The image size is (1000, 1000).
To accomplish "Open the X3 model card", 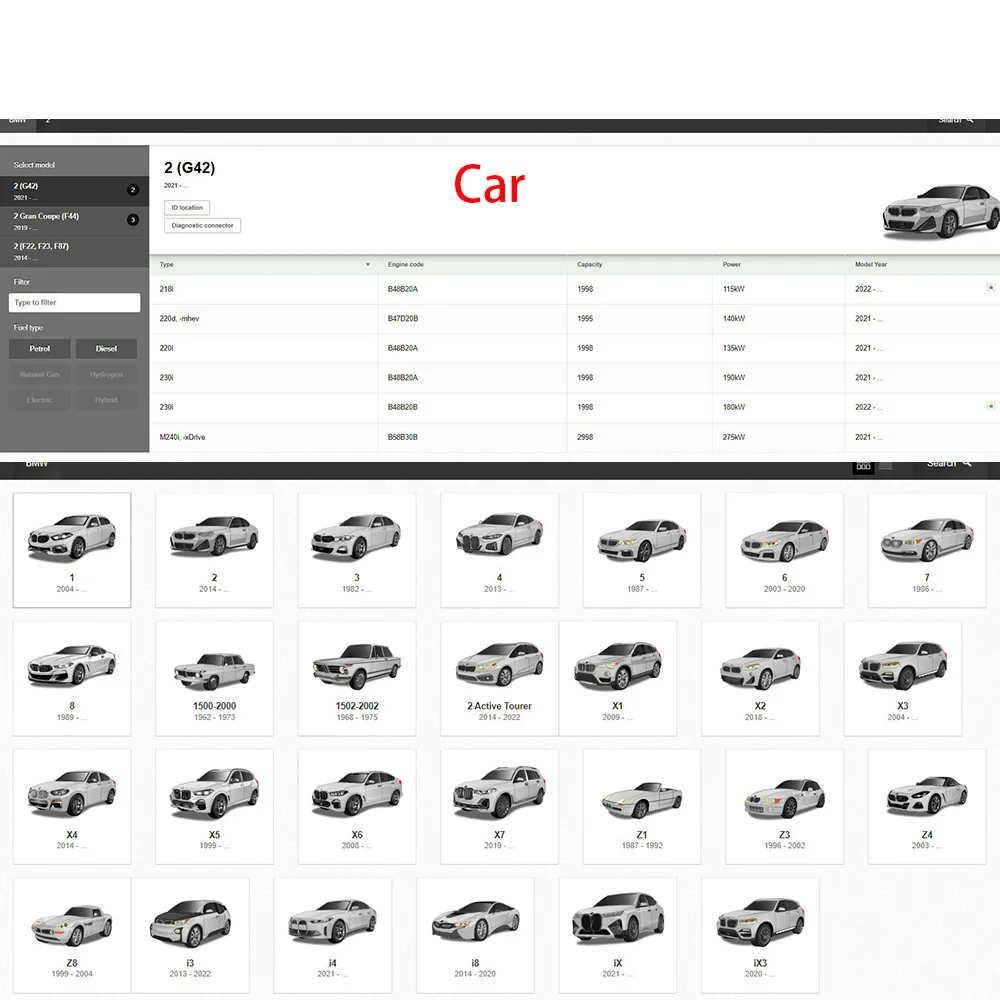I will tap(903, 679).
